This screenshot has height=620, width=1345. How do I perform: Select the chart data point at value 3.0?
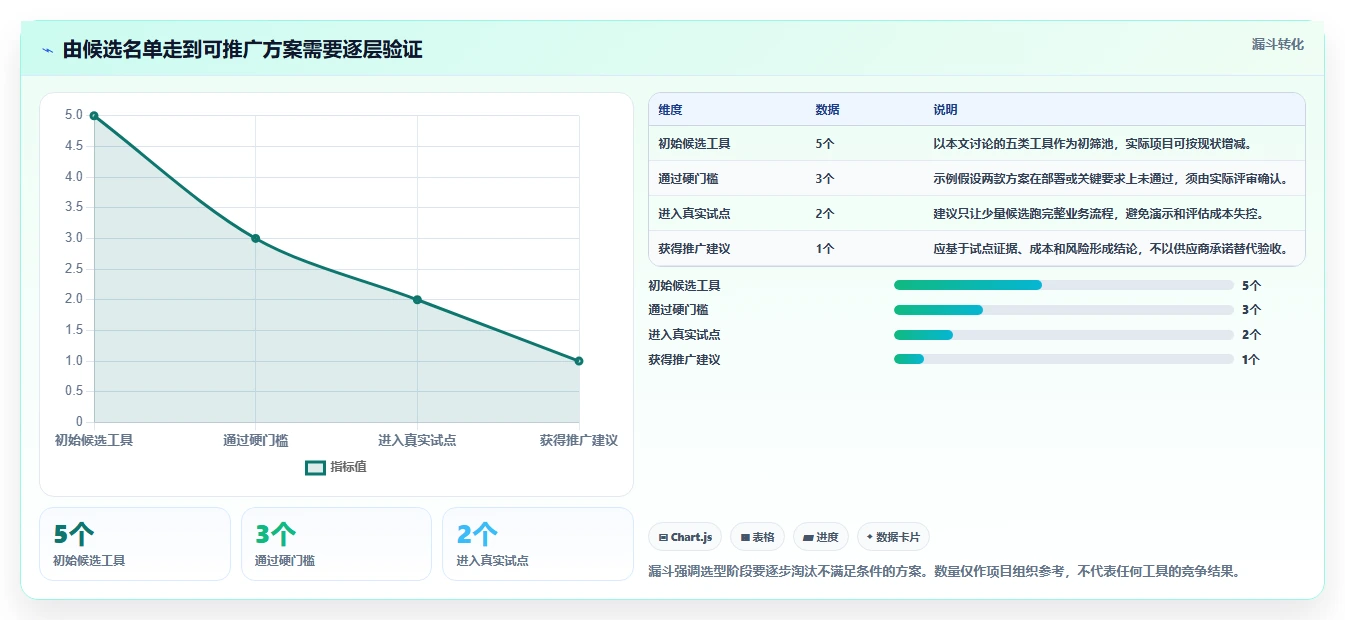pos(256,238)
